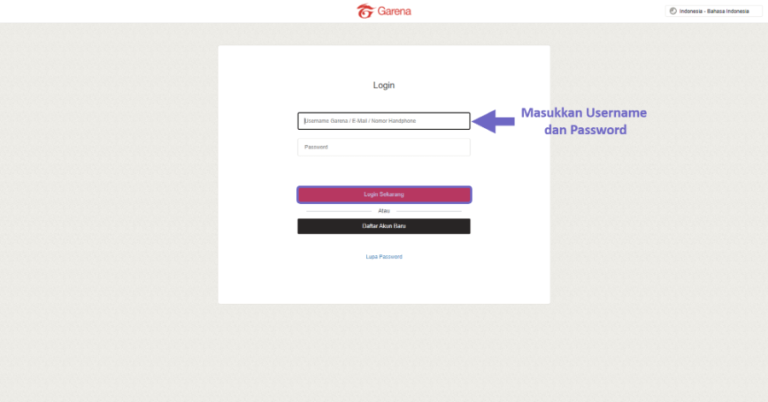The image size is (768, 402).
Task: Focus the Password input field
Action: click(x=384, y=147)
